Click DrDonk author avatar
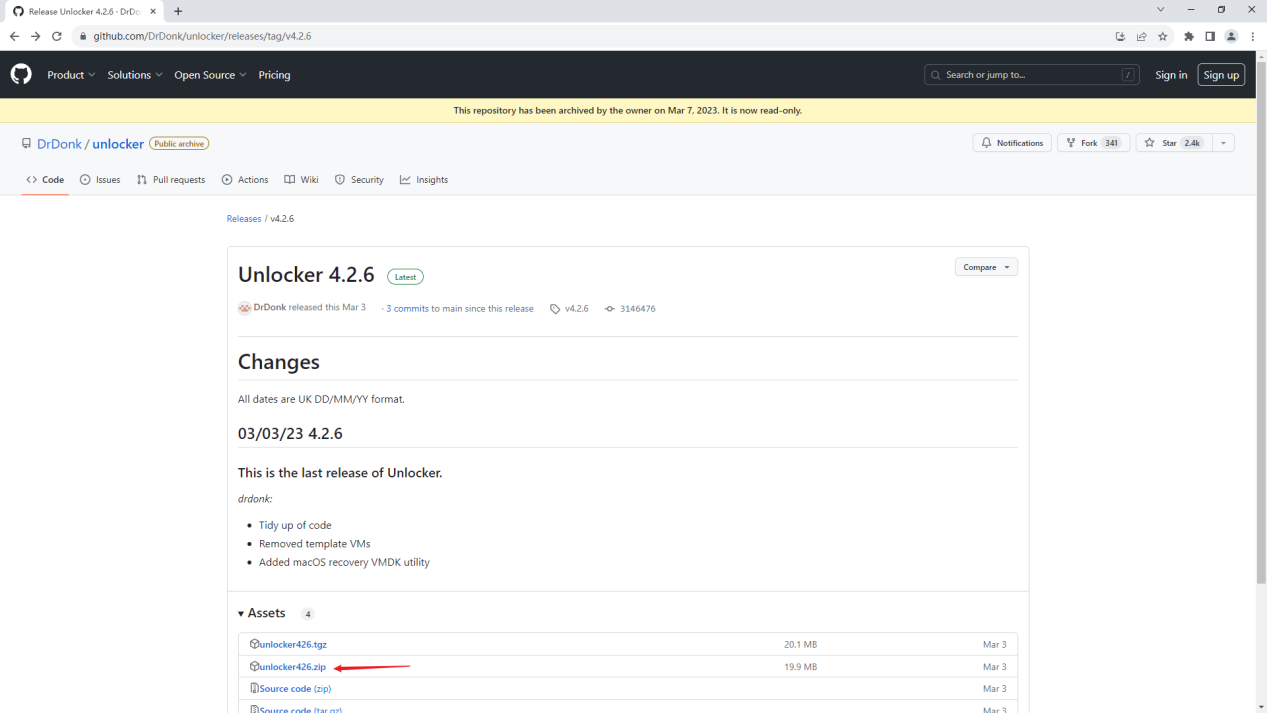This screenshot has width=1267, height=713. point(245,308)
